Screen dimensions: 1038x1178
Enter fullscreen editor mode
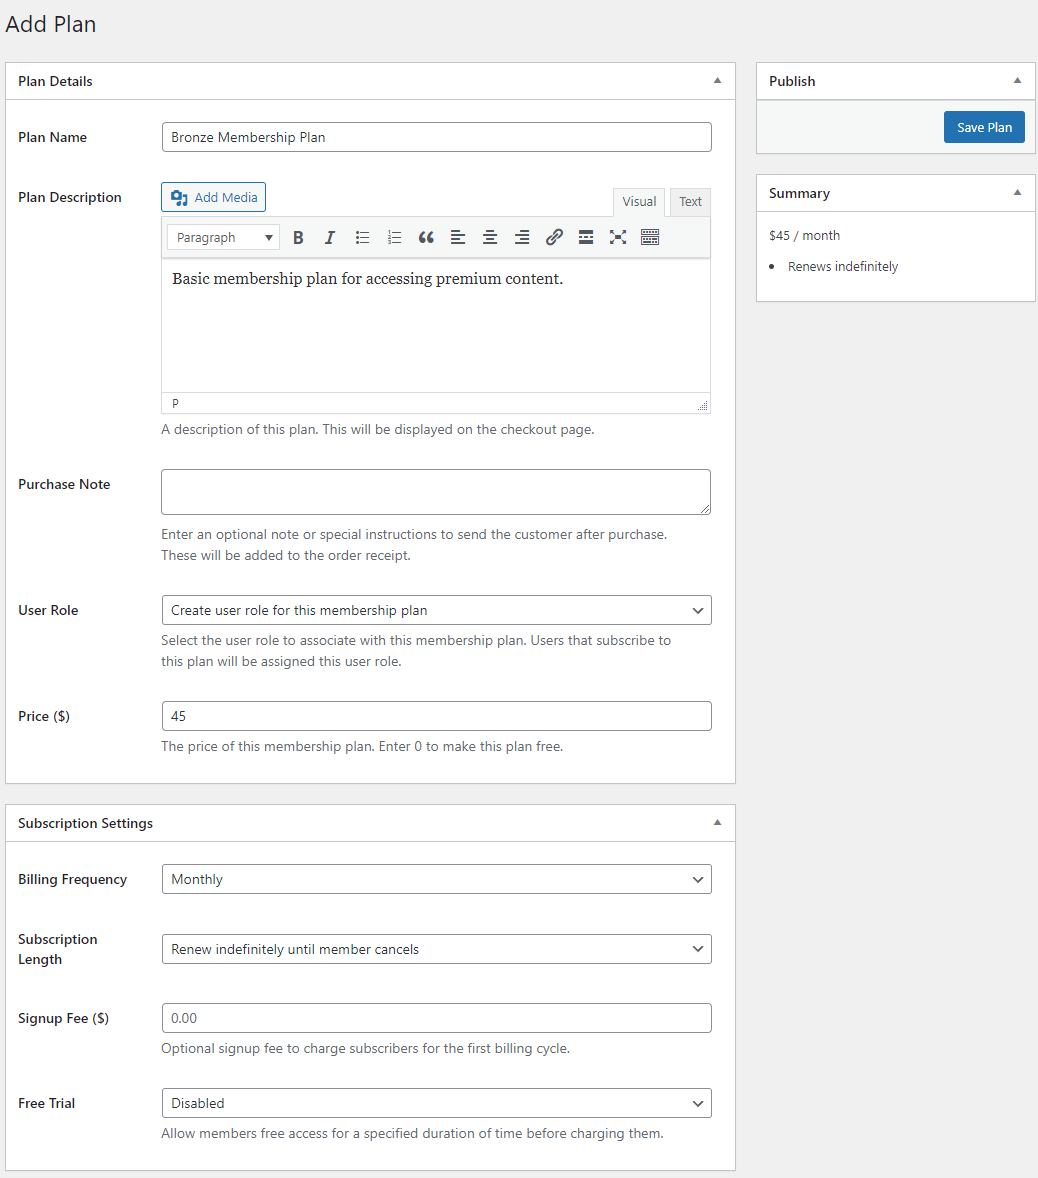pos(618,237)
